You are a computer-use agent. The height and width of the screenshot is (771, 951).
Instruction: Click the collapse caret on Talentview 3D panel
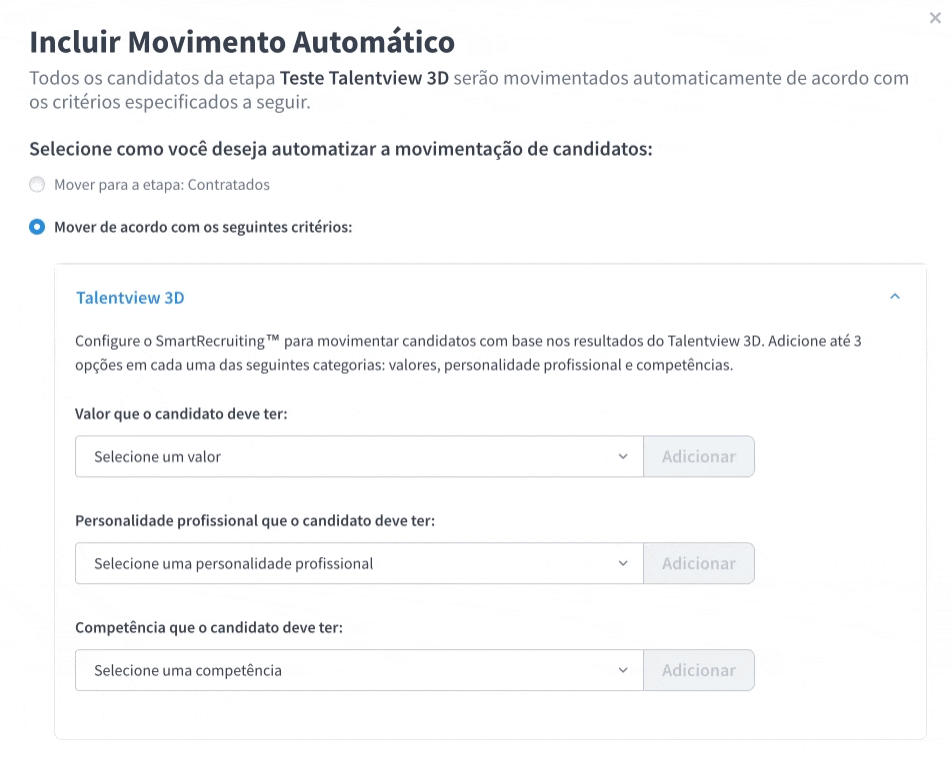point(896,296)
